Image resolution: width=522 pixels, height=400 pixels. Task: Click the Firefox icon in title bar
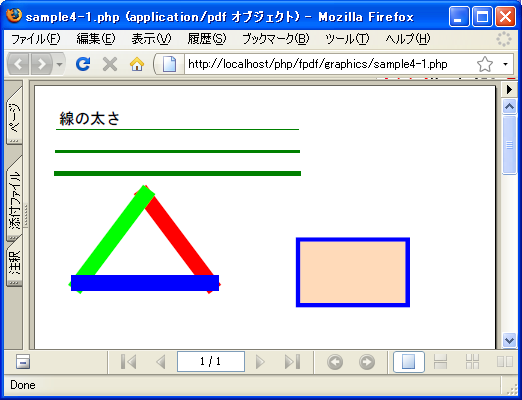coord(14,16)
